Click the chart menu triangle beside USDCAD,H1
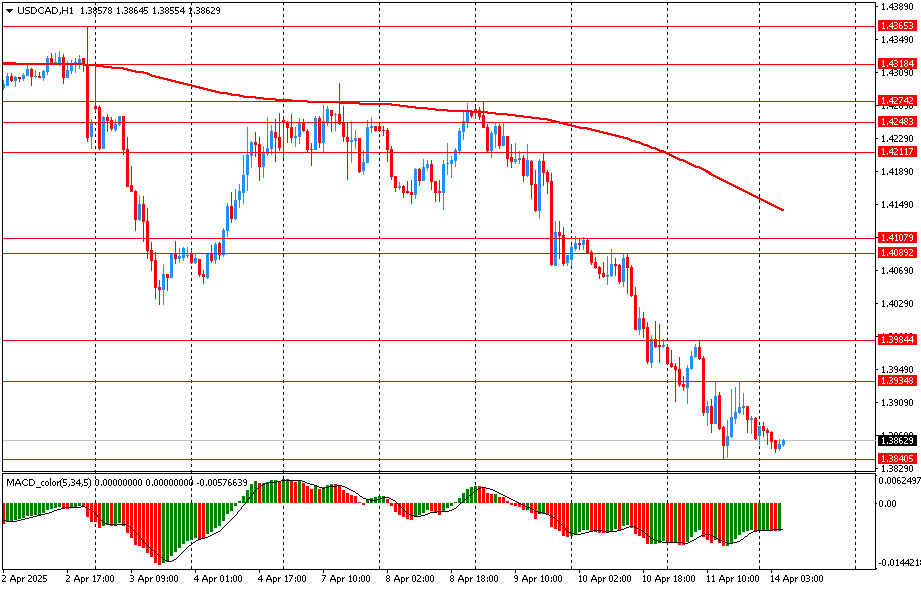Image resolution: width=921 pixels, height=590 pixels. tap(9, 11)
